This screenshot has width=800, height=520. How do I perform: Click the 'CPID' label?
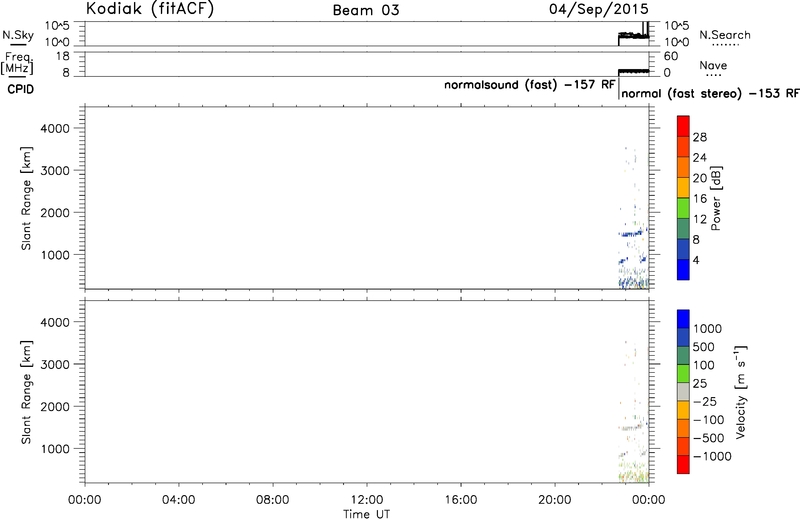tap(20, 89)
